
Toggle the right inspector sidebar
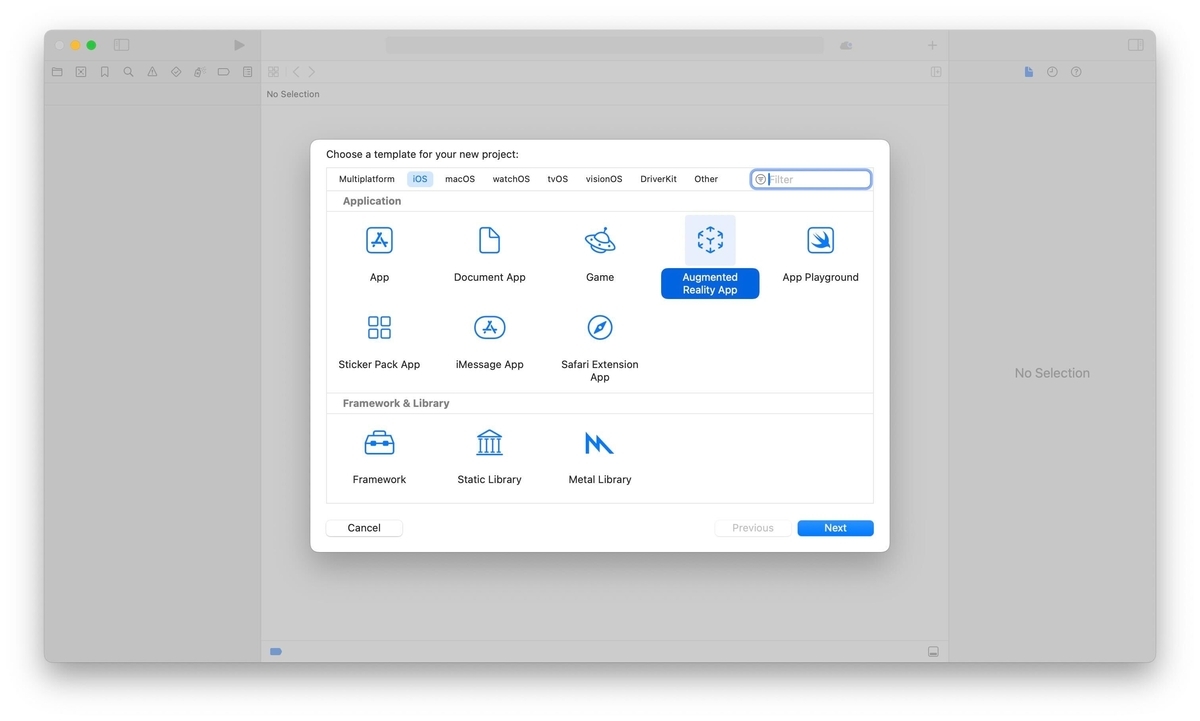click(x=1136, y=45)
